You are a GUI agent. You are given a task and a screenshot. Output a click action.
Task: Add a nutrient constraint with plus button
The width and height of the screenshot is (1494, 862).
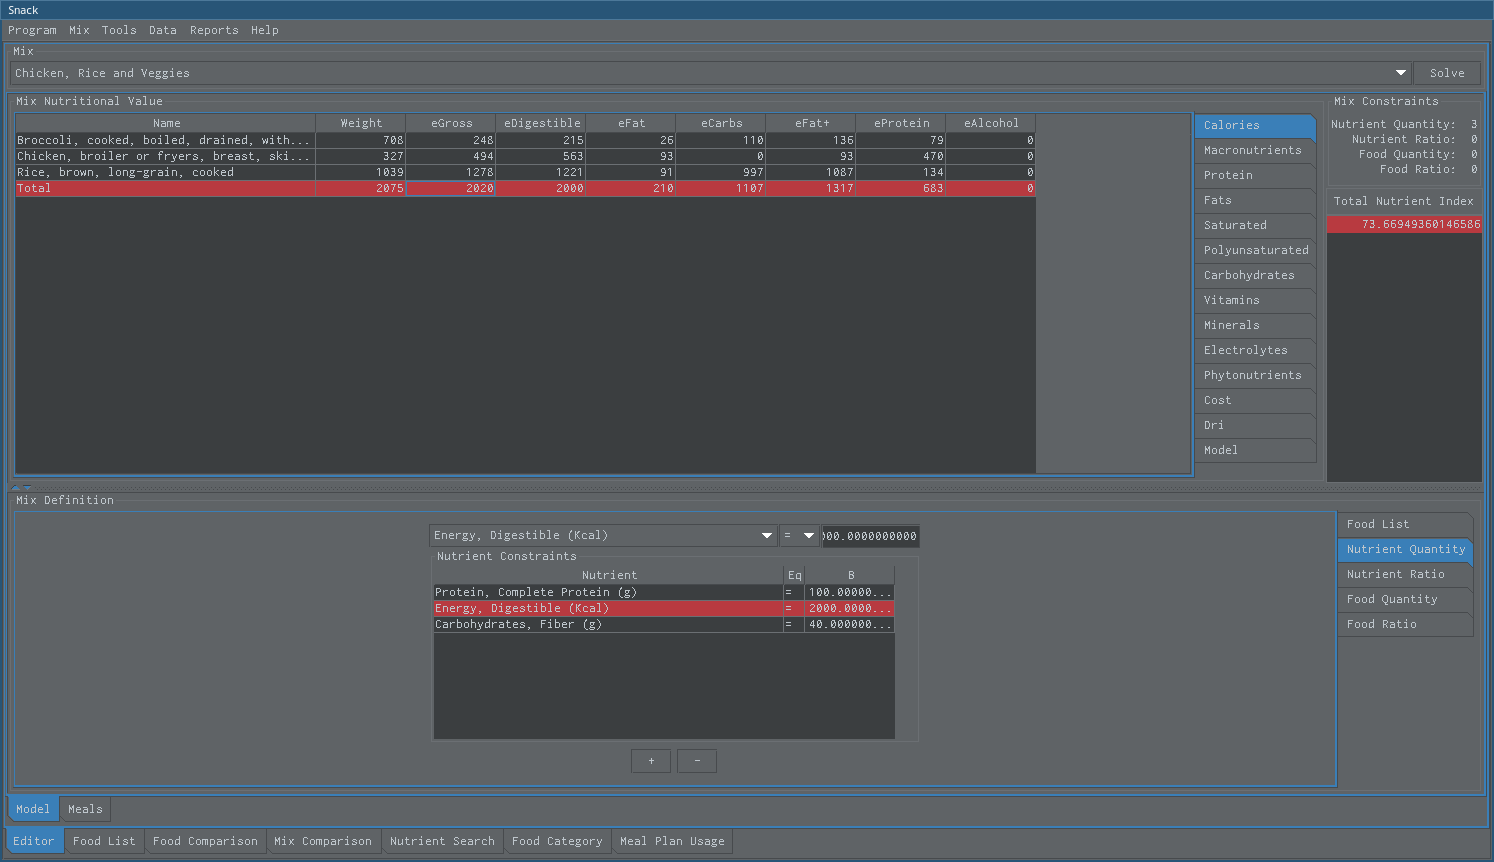click(651, 761)
